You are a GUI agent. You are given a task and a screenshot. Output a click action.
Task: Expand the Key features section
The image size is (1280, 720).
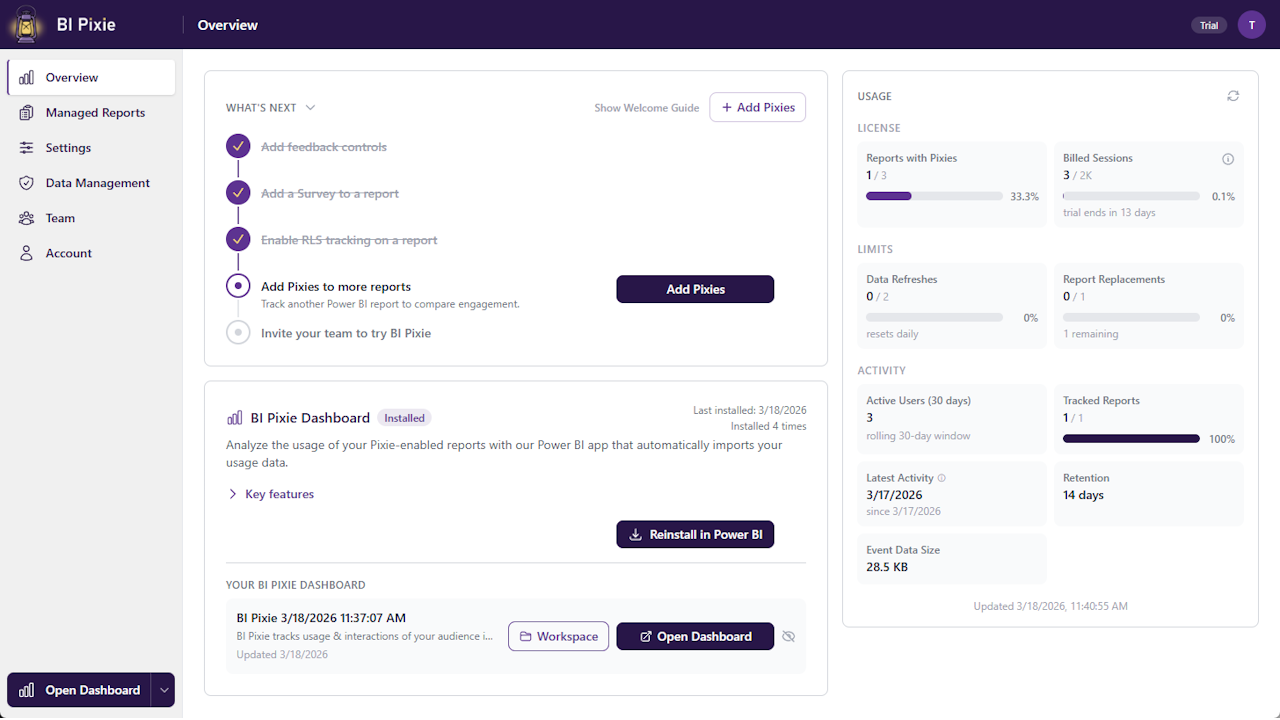270,494
